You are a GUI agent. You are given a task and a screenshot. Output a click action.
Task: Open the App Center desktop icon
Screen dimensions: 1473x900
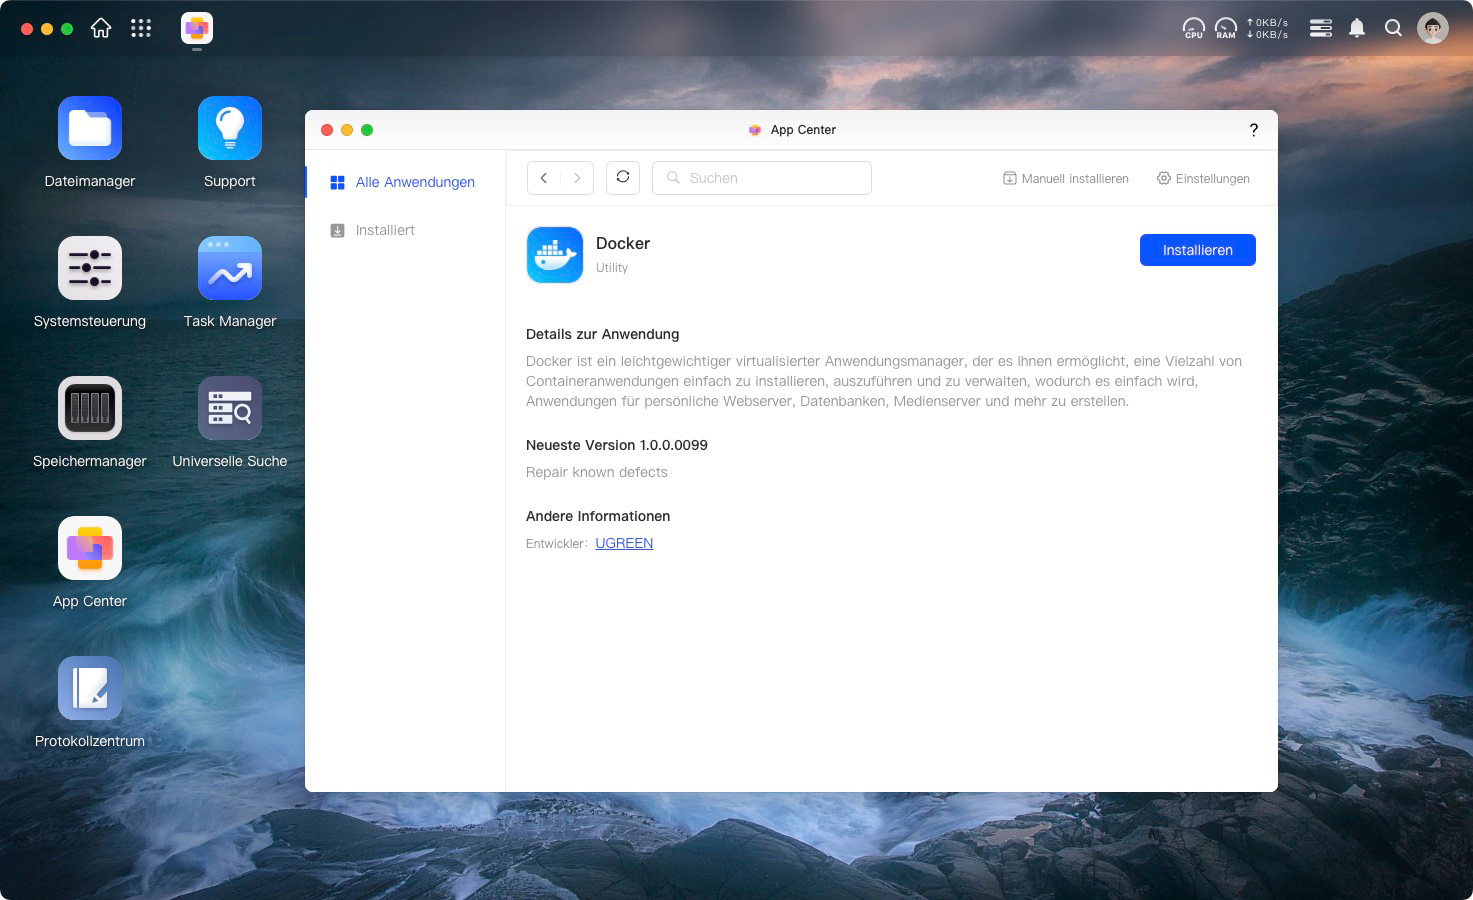pos(90,548)
